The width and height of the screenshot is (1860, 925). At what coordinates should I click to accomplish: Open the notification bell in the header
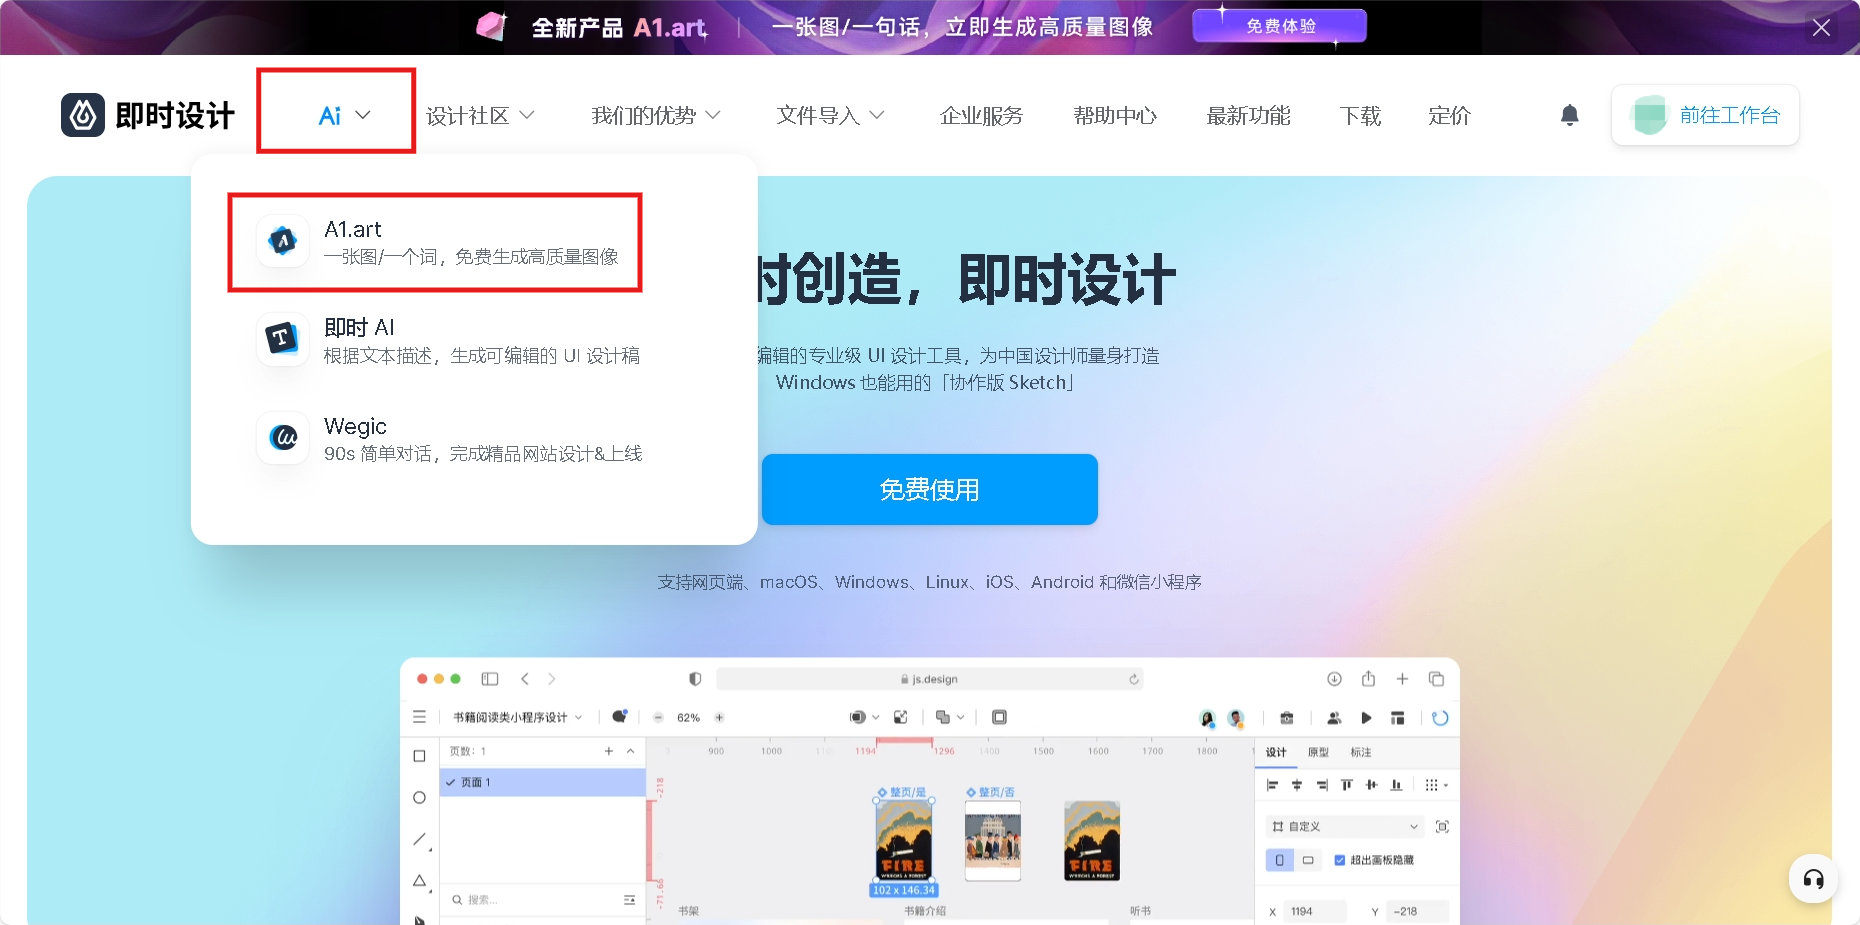pos(1570,115)
